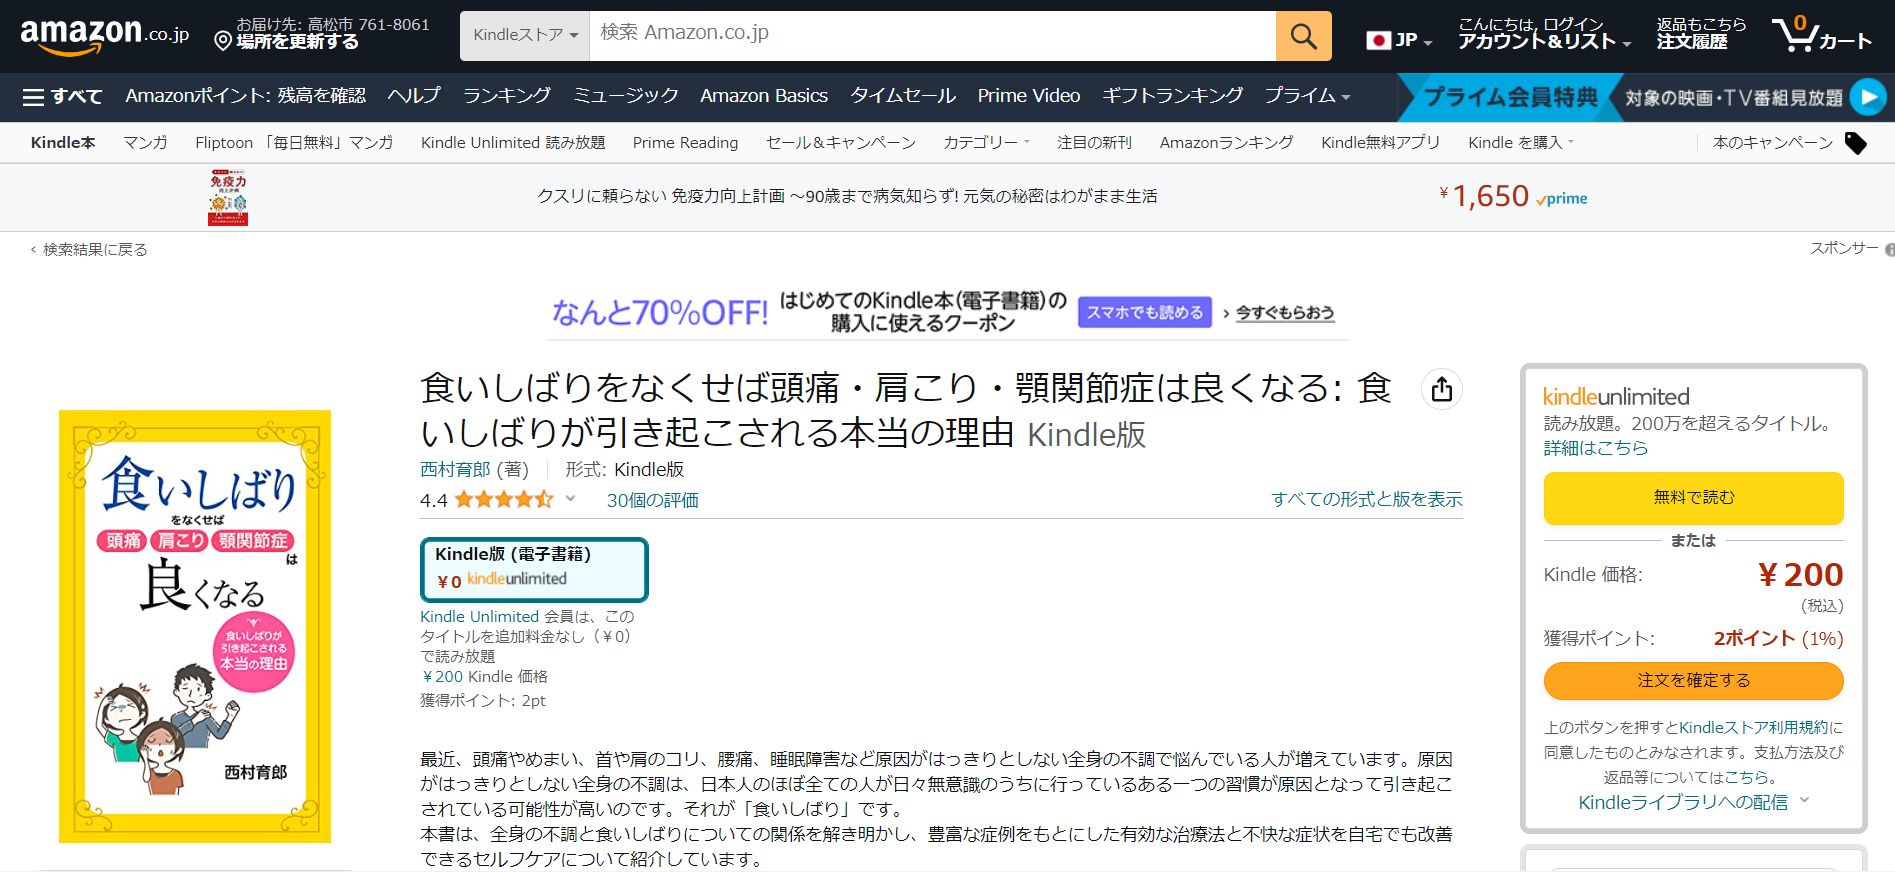
Task: Click the share icon beside book title
Action: pyautogui.click(x=1441, y=389)
